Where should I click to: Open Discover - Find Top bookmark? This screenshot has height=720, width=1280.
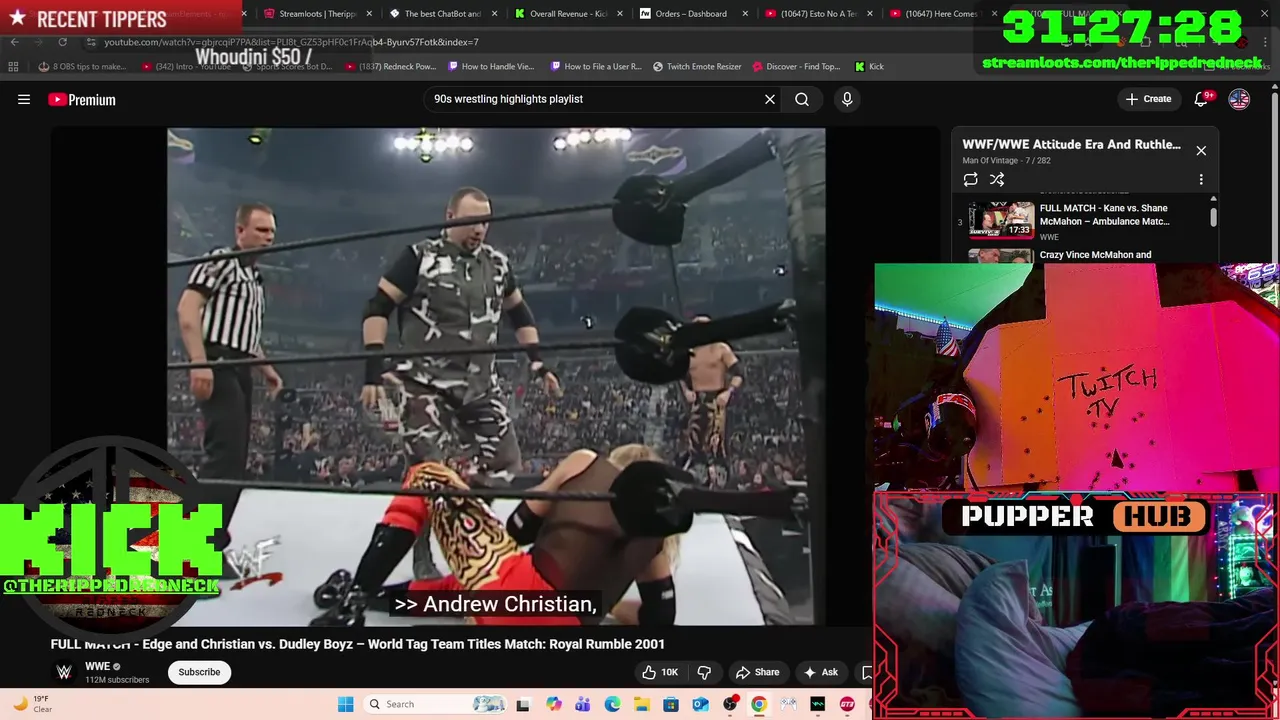coord(796,67)
